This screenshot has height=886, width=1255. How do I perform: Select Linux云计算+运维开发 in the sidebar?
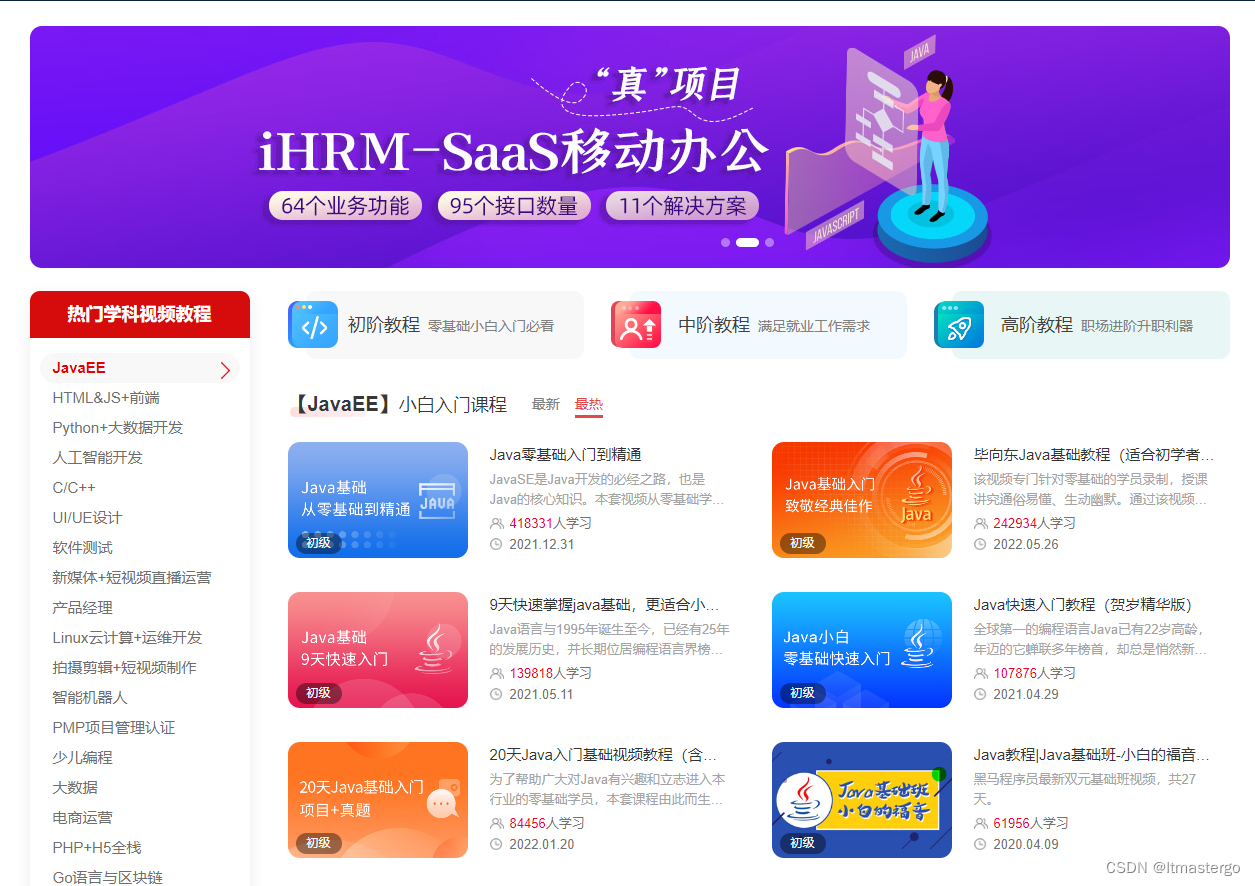(x=127, y=638)
